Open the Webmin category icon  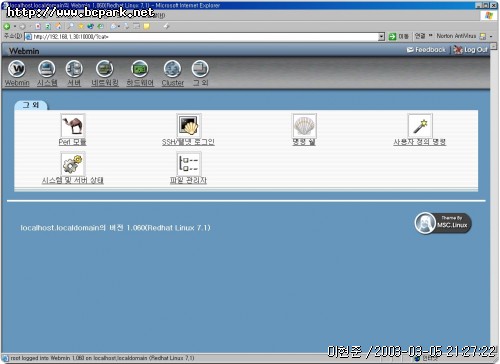pyautogui.click(x=17, y=69)
